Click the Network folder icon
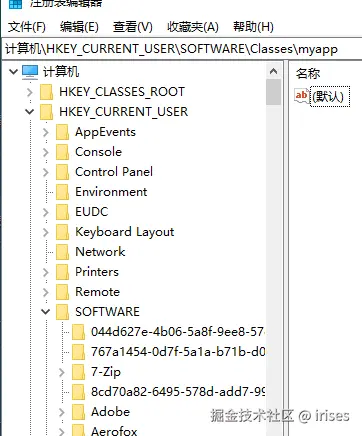The width and height of the screenshot is (362, 436). pos(62,252)
